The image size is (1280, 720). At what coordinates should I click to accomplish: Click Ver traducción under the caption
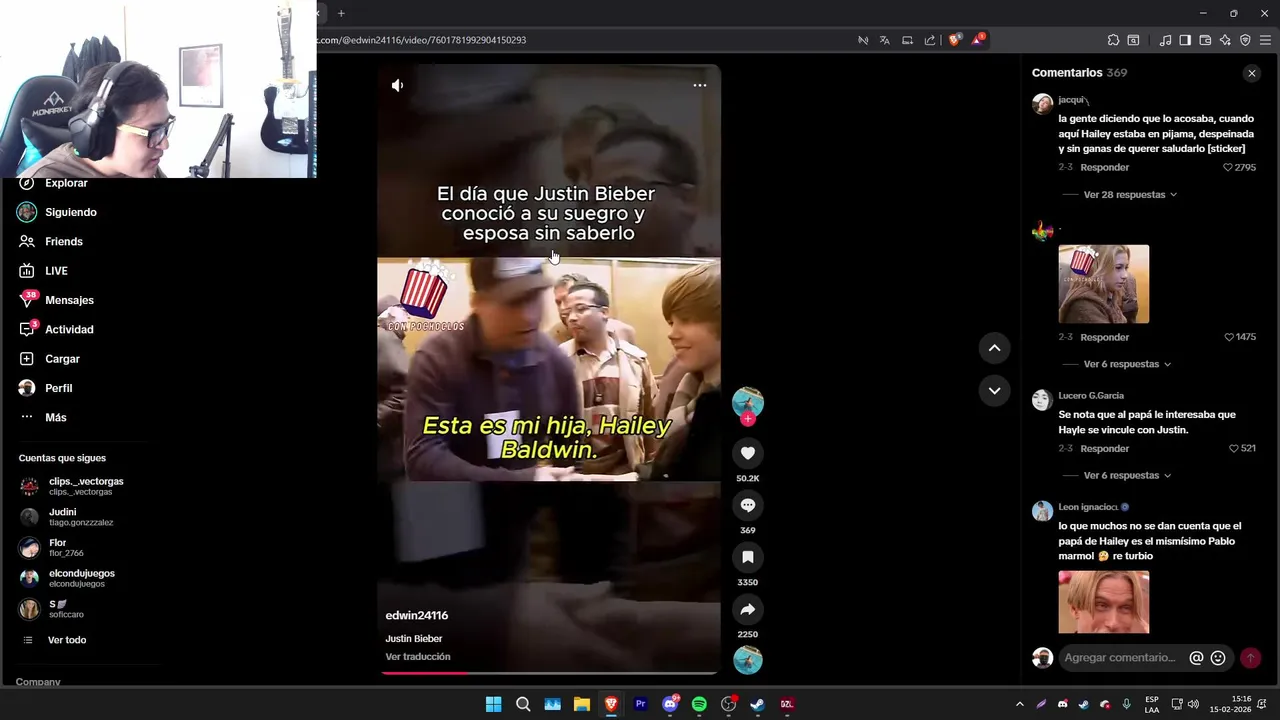pyautogui.click(x=418, y=657)
